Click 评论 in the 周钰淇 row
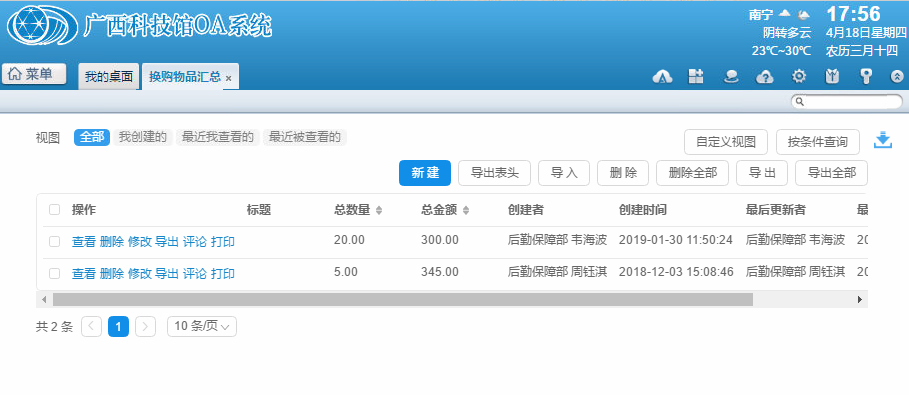 click(x=195, y=274)
